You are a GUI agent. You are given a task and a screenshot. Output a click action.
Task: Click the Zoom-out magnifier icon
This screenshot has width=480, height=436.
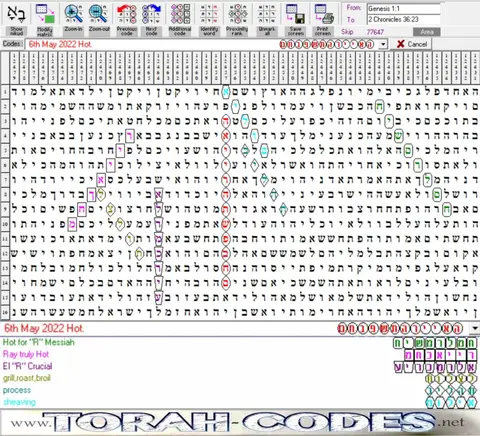[99, 14]
